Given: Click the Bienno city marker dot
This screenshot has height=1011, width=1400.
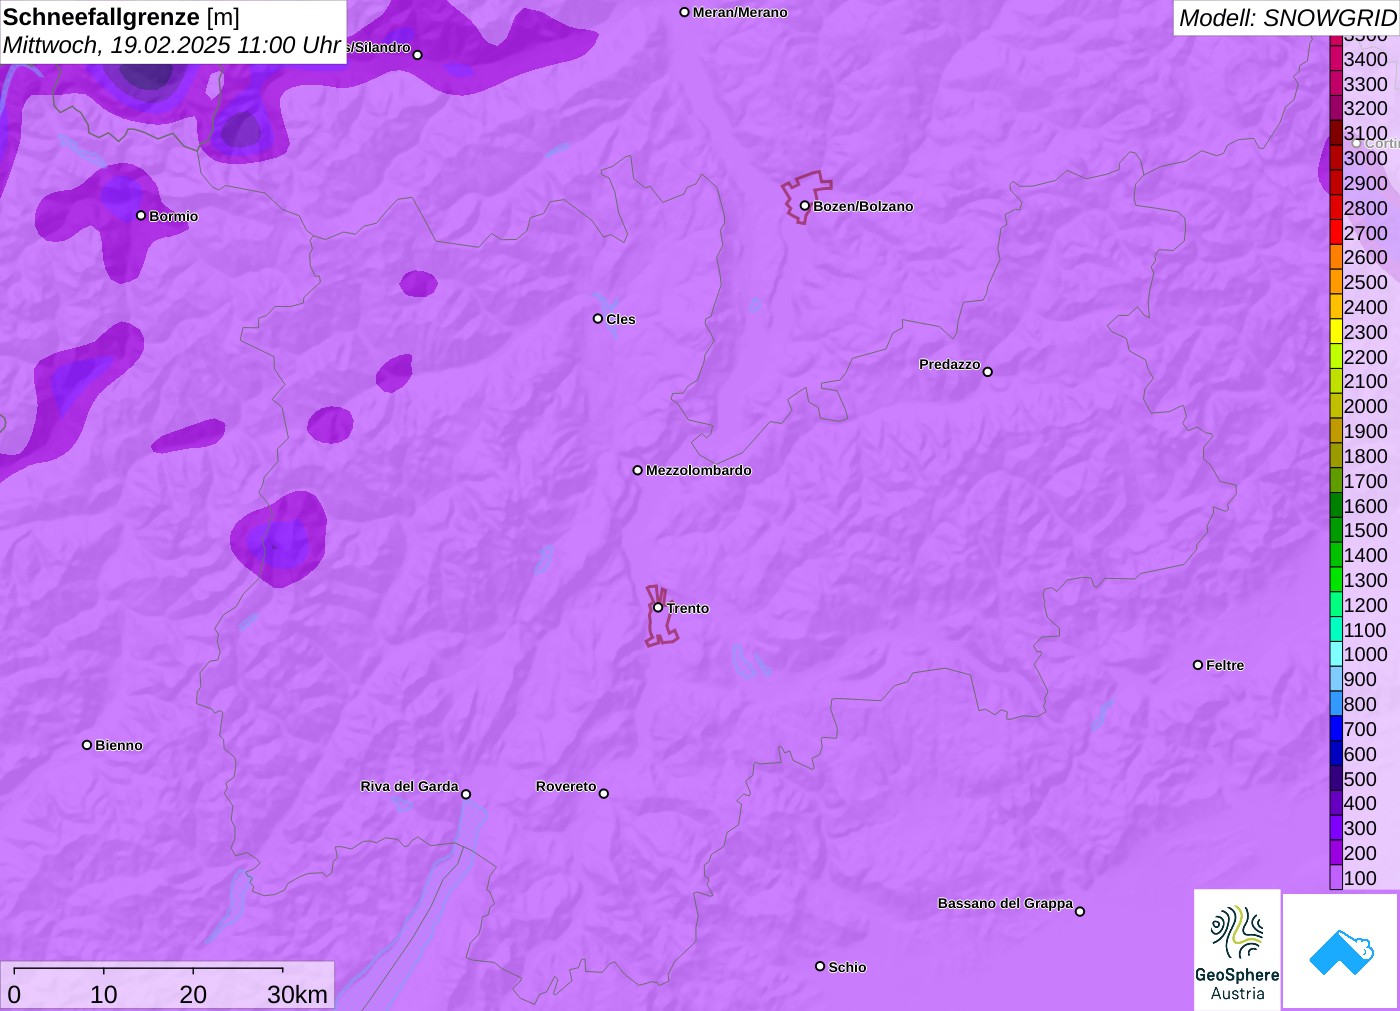Looking at the screenshot, I should click(87, 745).
